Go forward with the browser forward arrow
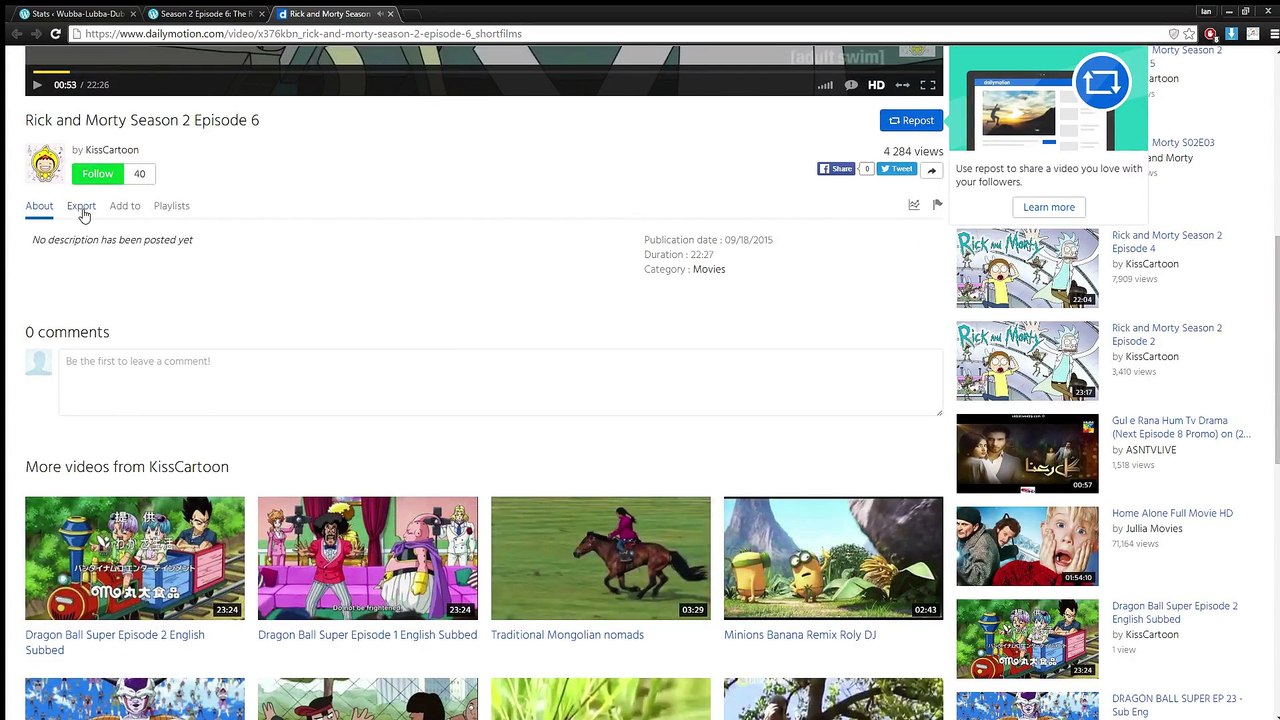Image resolution: width=1280 pixels, height=720 pixels. point(36,34)
